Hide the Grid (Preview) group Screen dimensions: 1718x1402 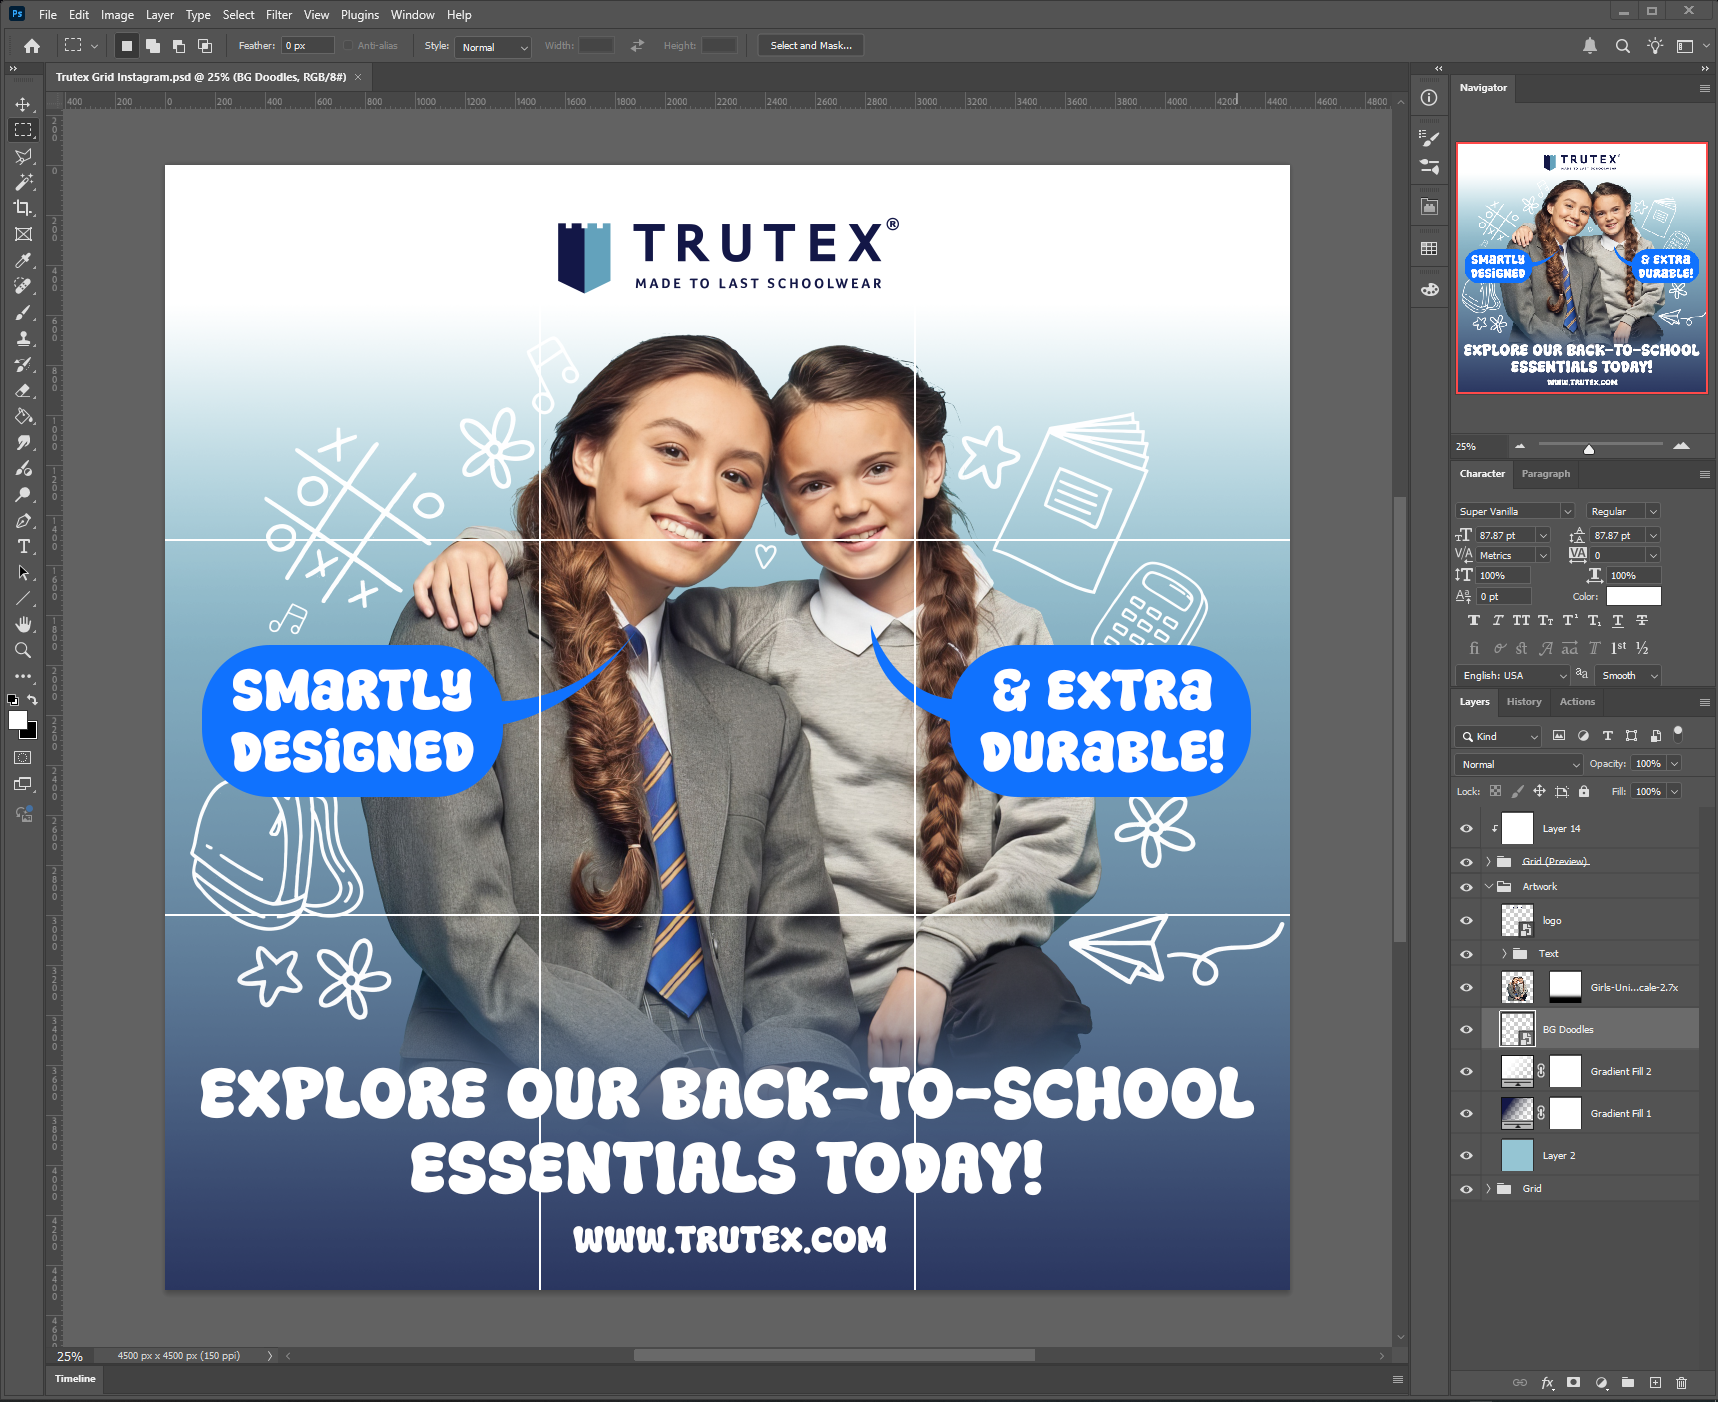pyautogui.click(x=1466, y=862)
